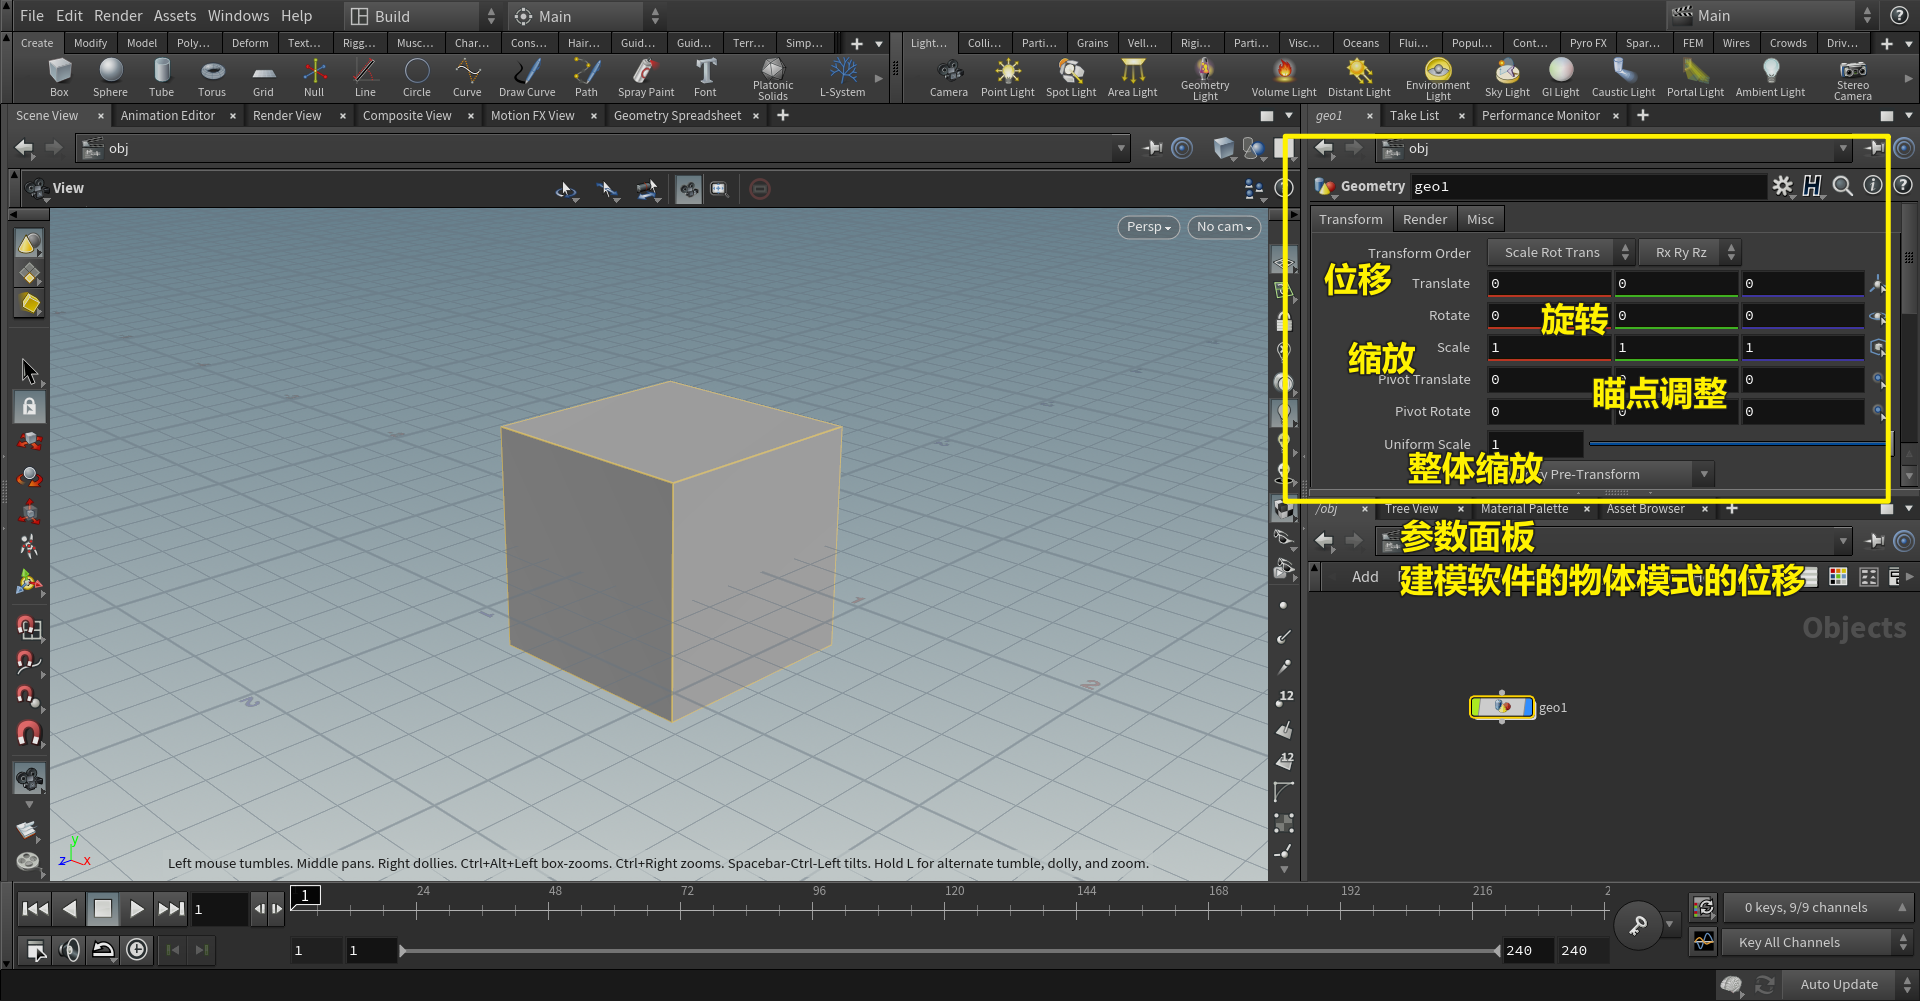Viewport: 1920px width, 1001px height.
Task: Open the Render menu
Action: (118, 16)
